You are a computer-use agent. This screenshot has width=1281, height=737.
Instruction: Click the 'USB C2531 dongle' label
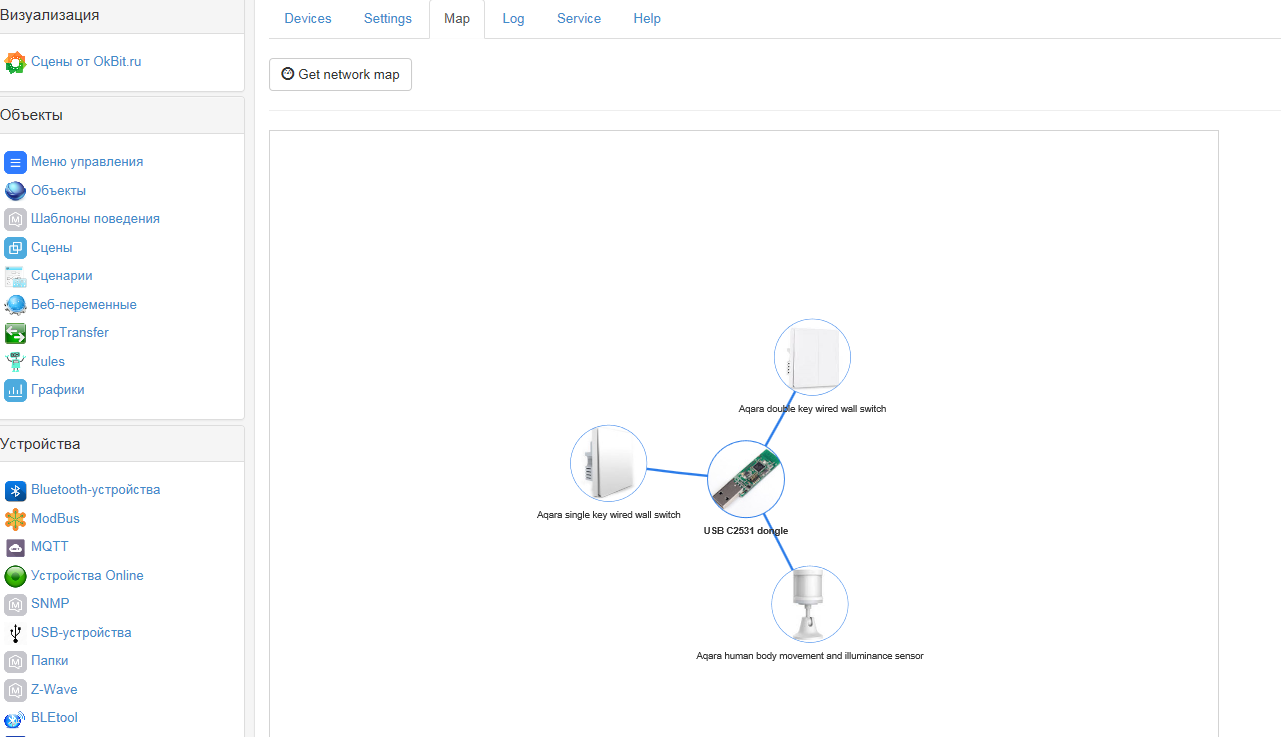pos(746,531)
